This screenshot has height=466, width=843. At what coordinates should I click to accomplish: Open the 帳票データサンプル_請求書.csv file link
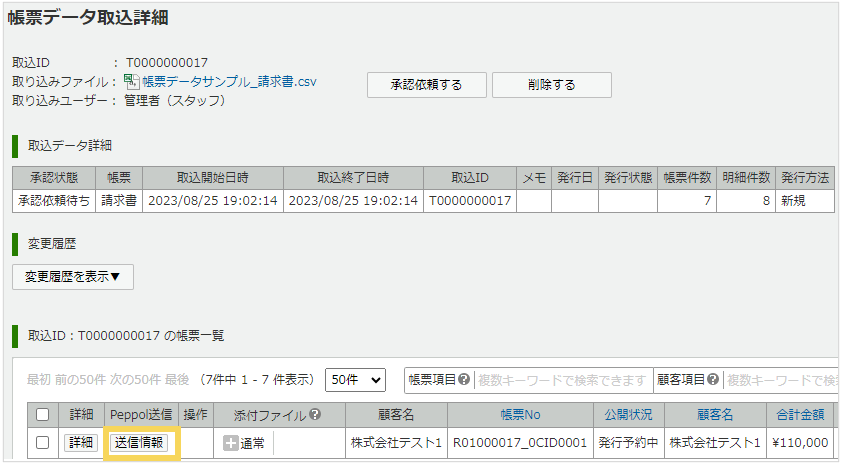(230, 82)
